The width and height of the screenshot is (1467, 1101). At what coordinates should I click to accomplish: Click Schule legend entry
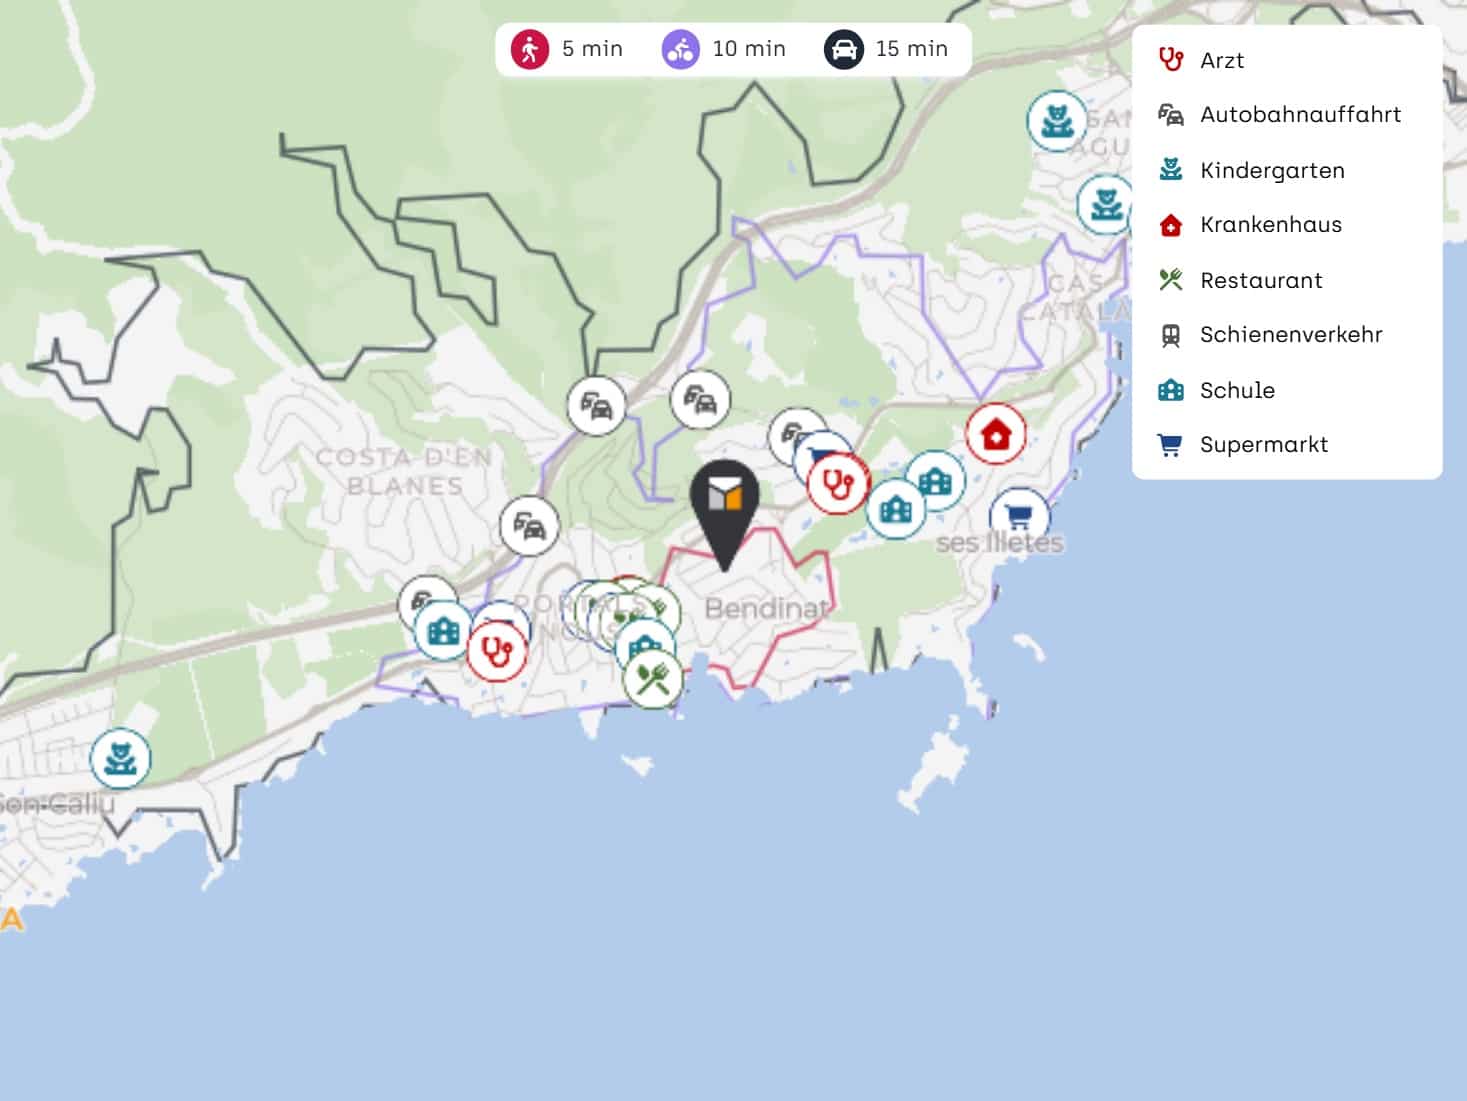[1216, 390]
